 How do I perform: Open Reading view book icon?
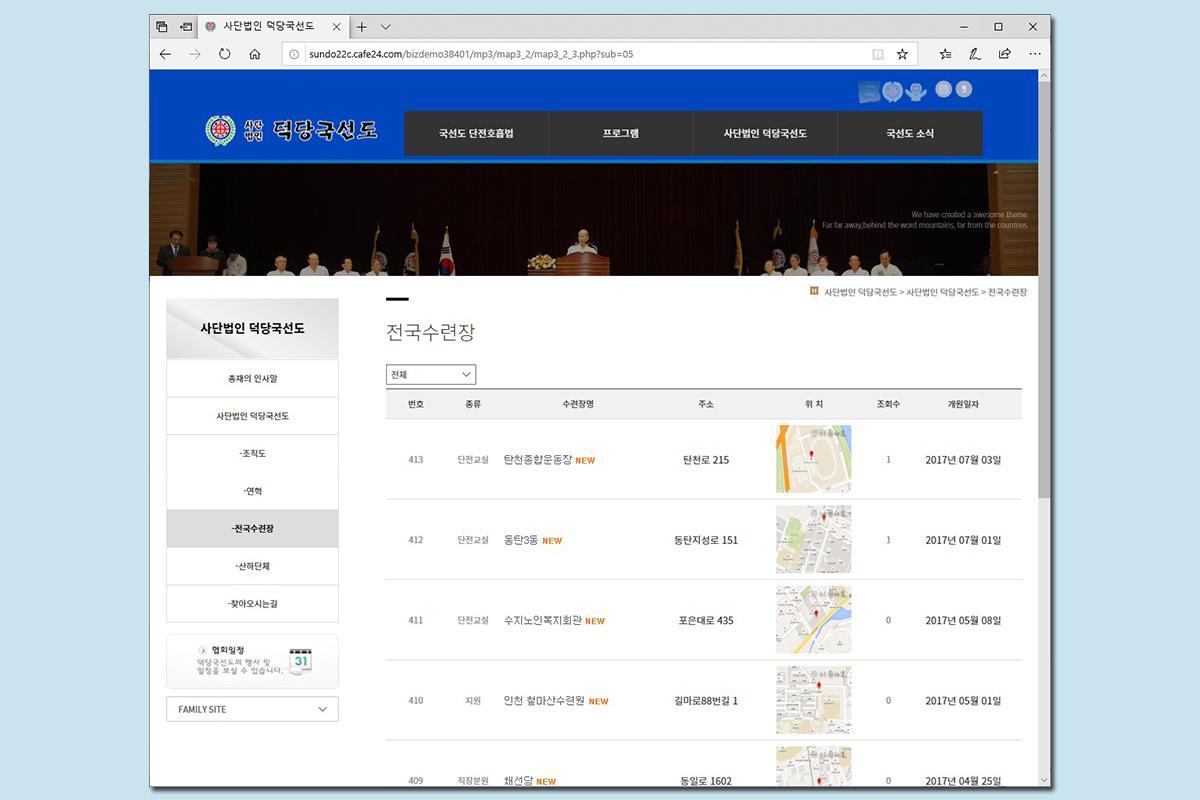point(877,54)
